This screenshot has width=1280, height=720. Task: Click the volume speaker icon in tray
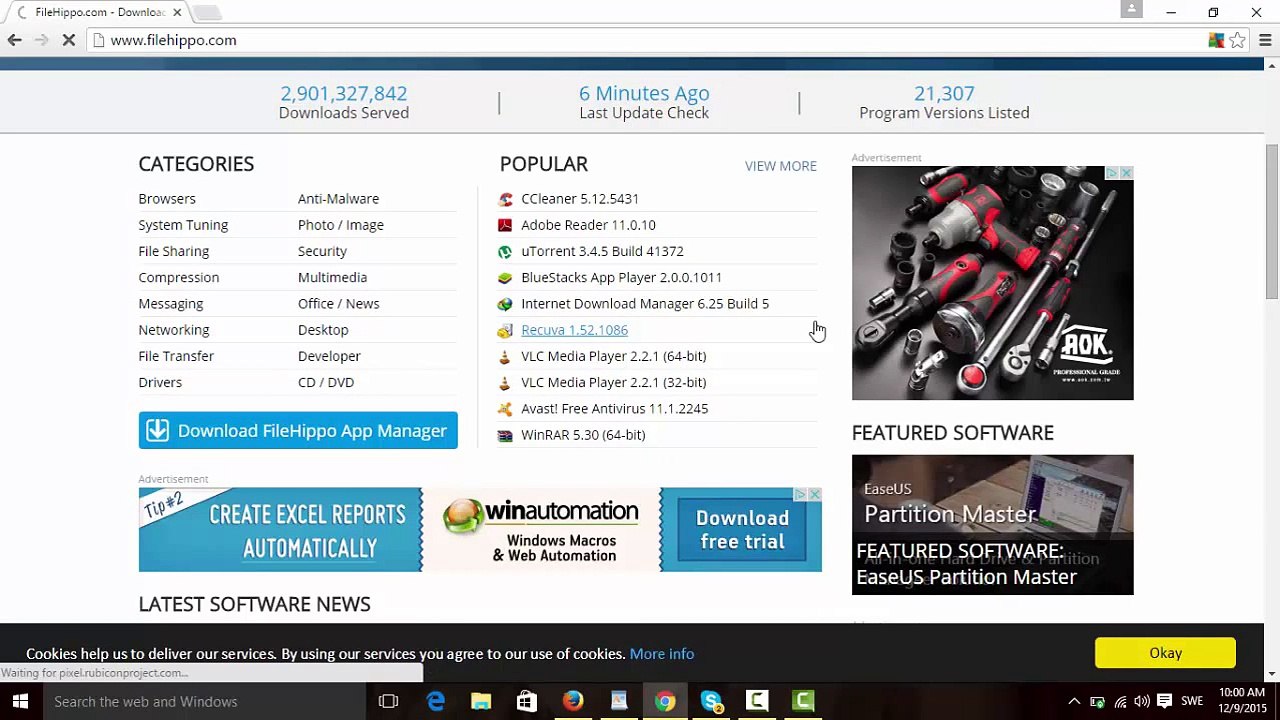click(1141, 701)
